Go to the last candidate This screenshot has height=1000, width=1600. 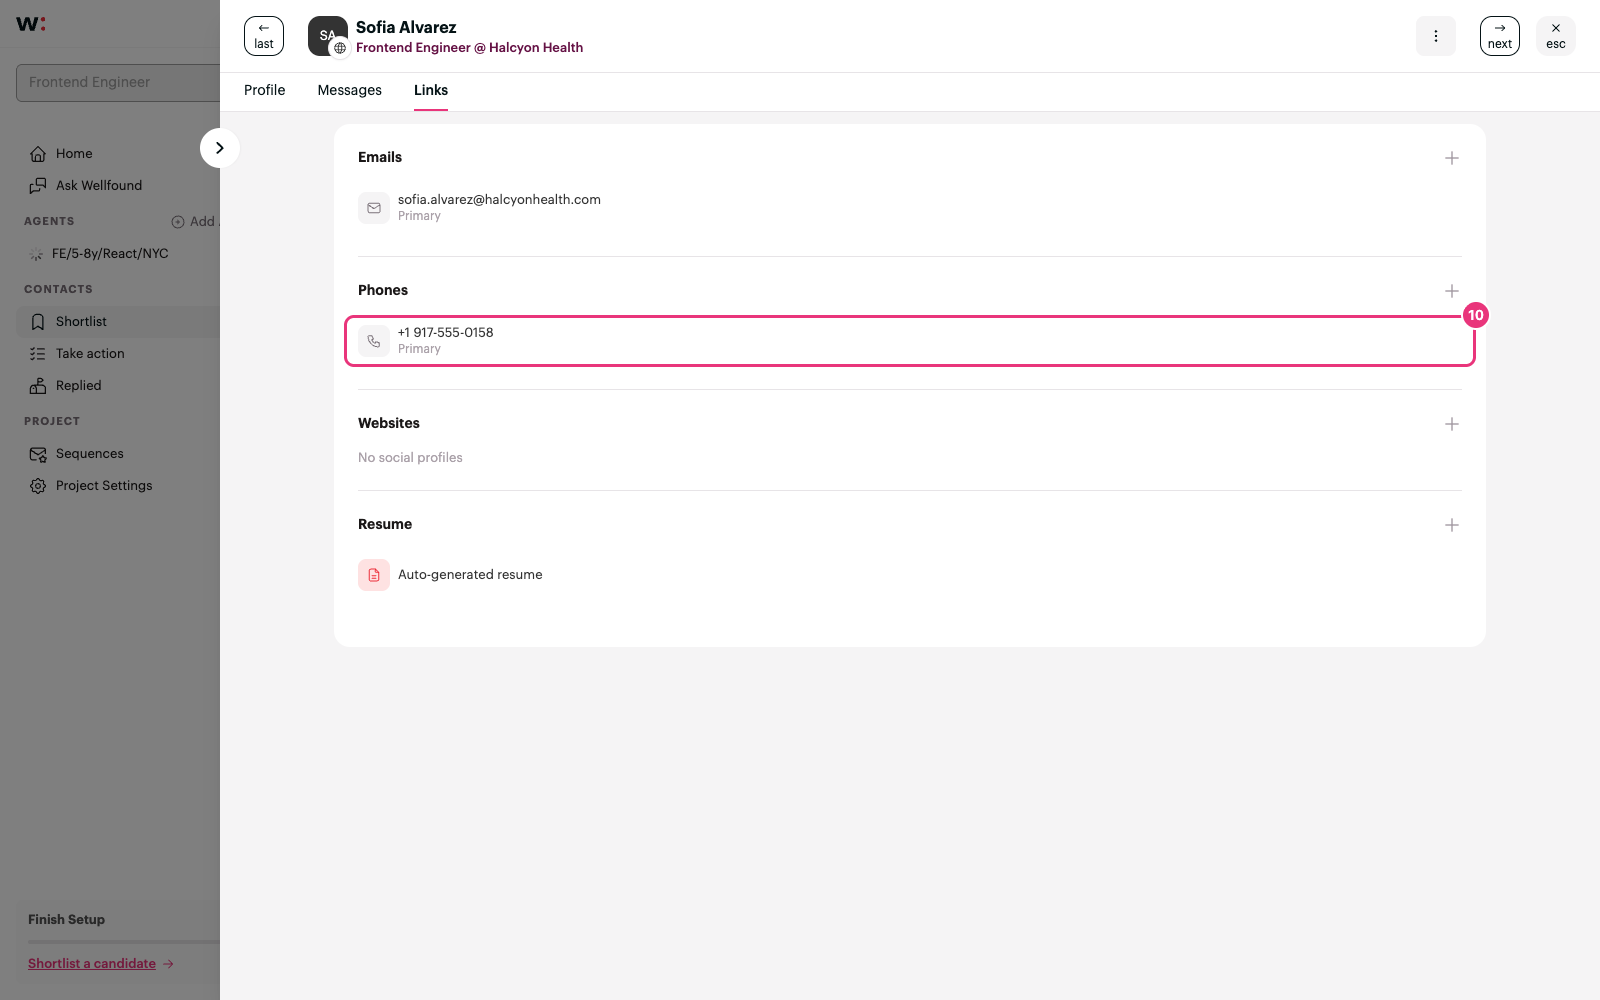pos(264,36)
